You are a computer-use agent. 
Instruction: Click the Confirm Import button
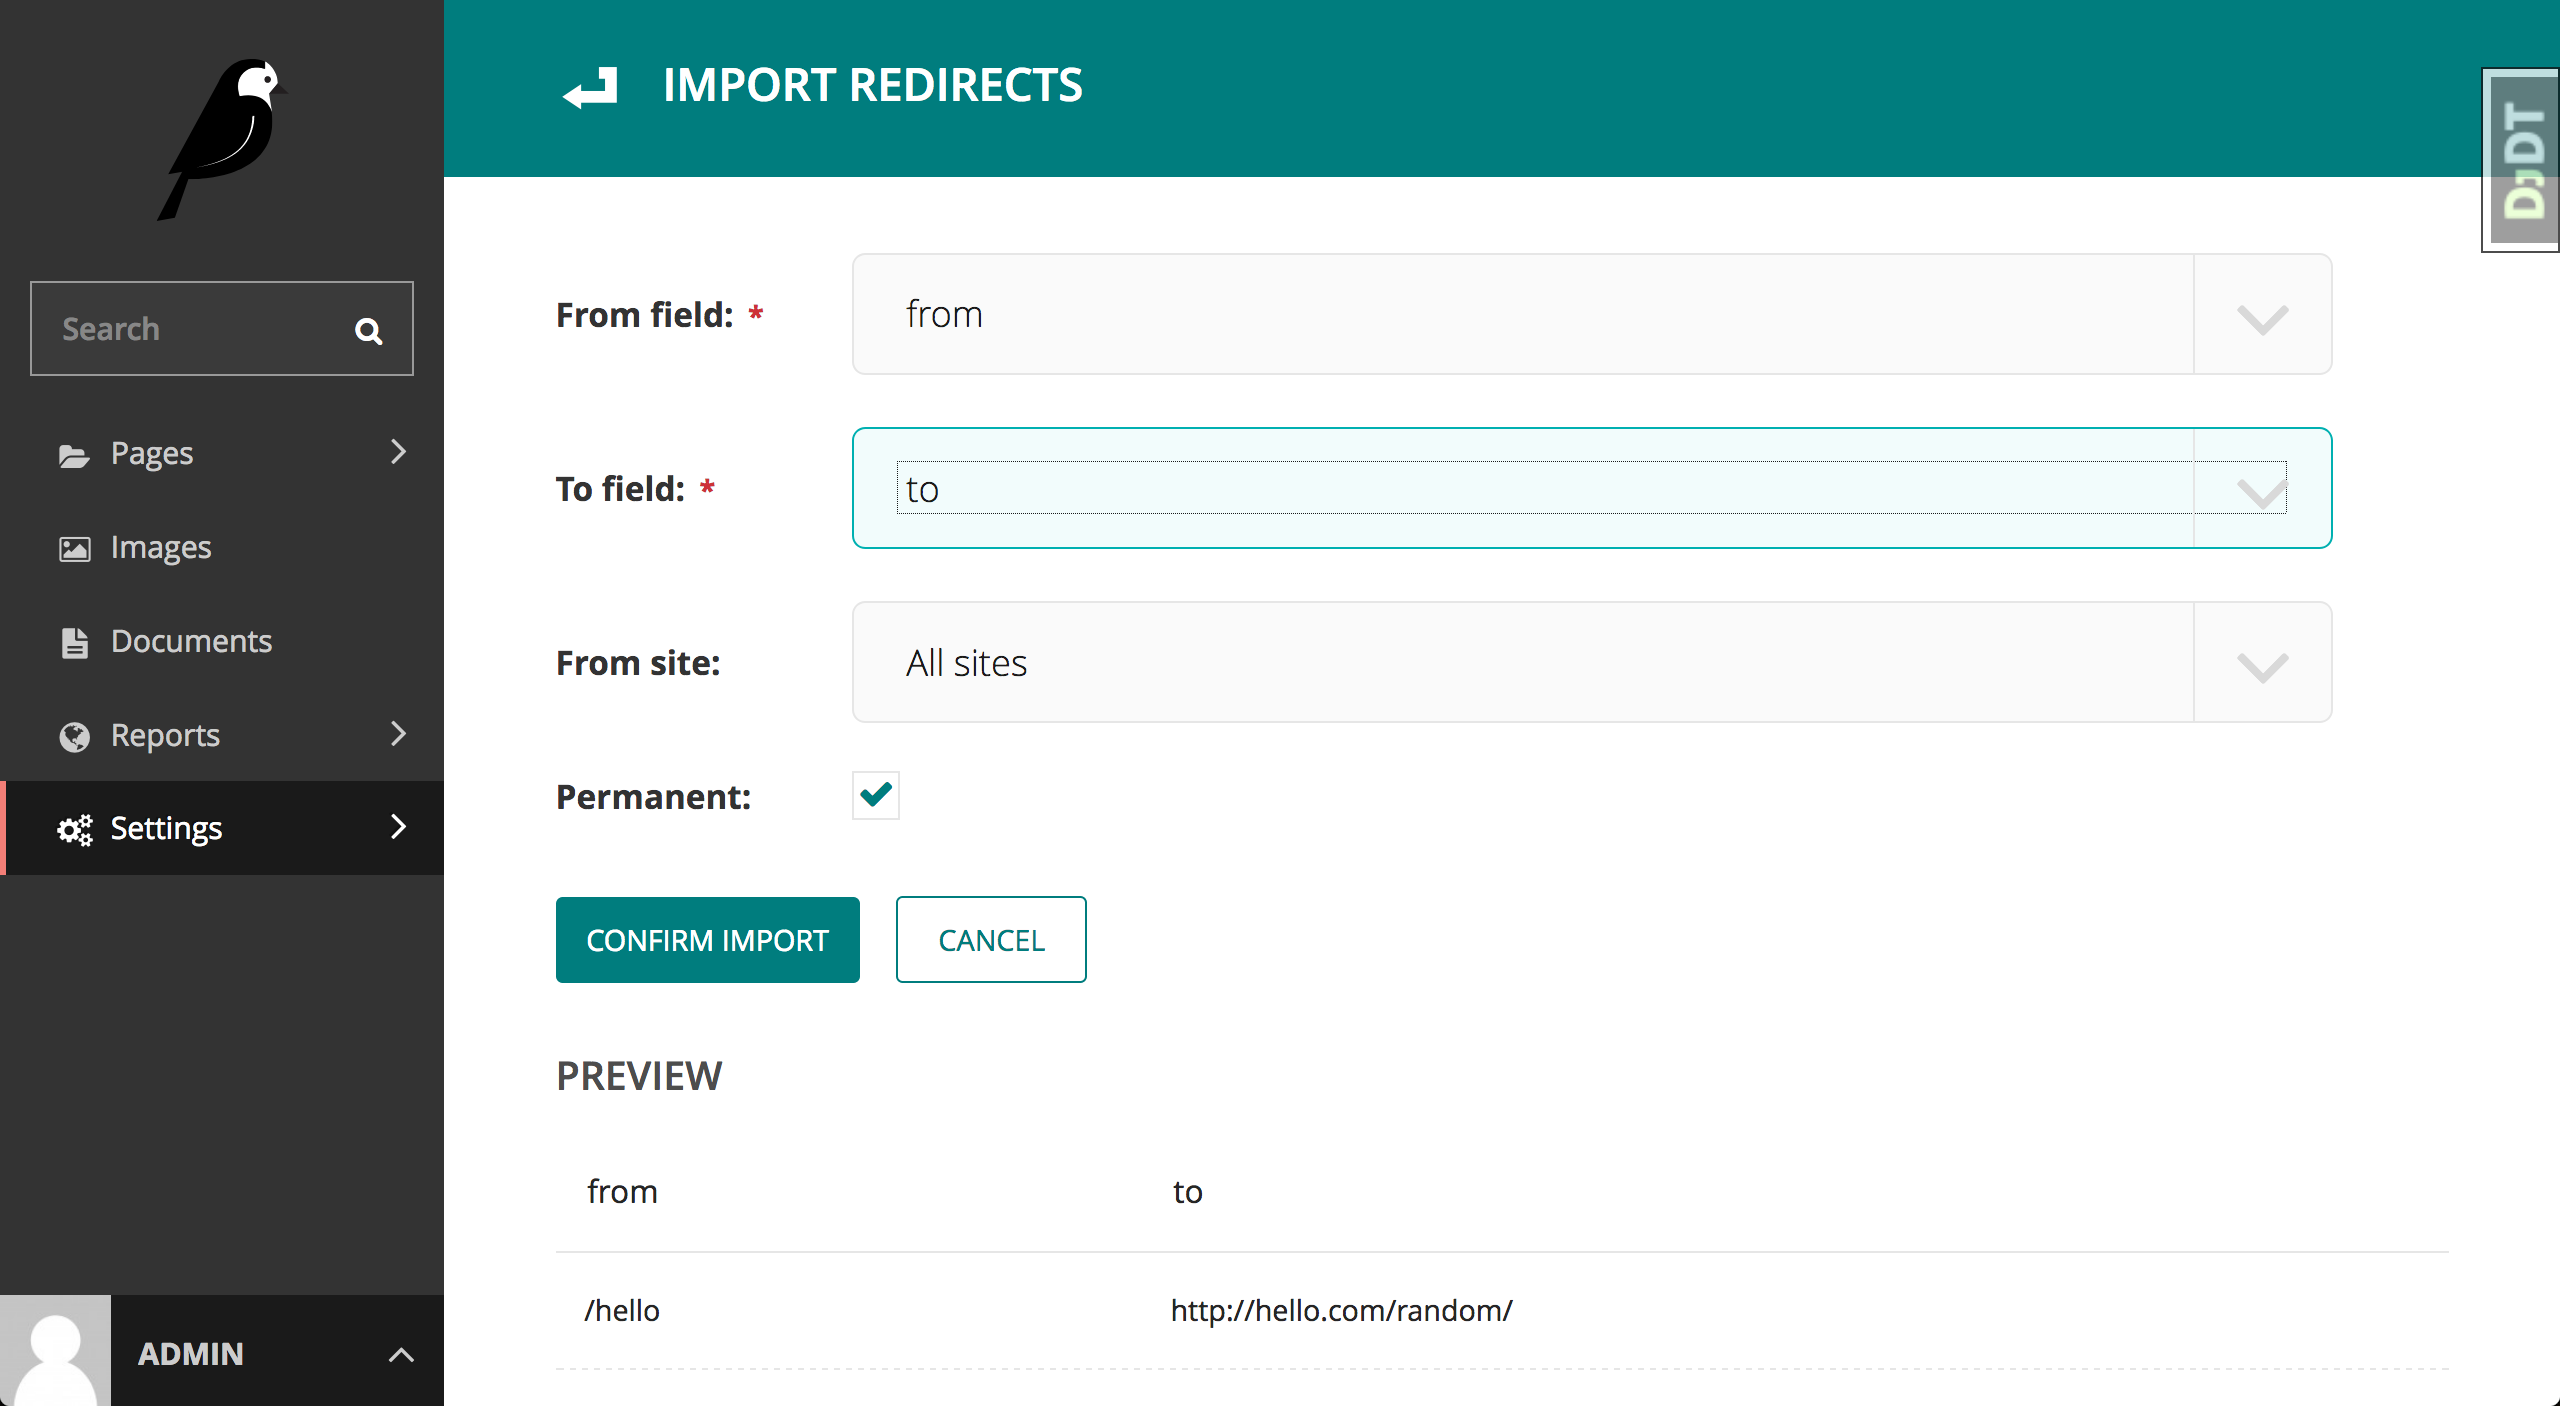[x=707, y=940]
